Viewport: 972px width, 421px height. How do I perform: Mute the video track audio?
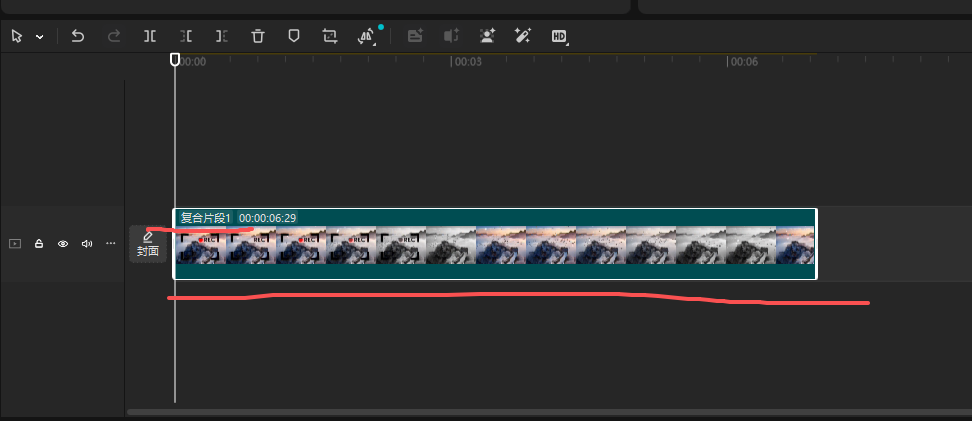pyautogui.click(x=87, y=243)
